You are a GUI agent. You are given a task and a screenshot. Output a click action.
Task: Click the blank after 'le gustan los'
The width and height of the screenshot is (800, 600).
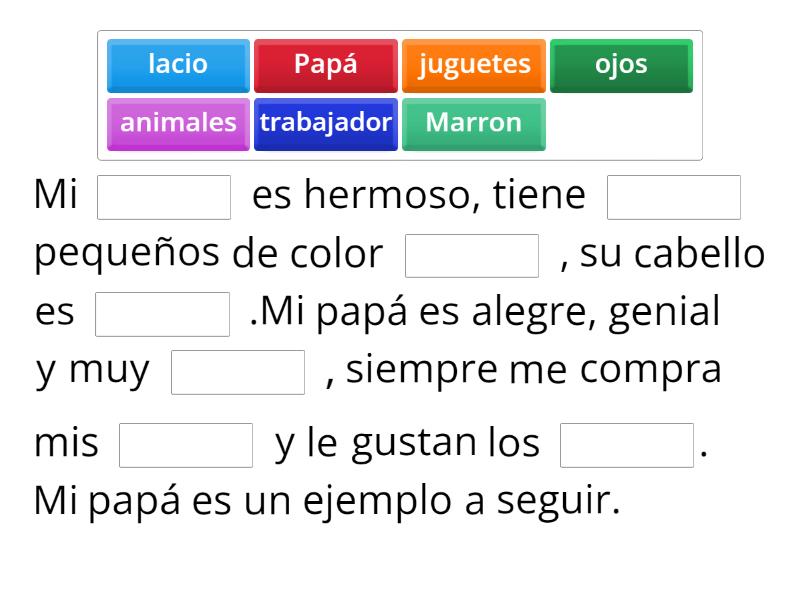pos(626,443)
